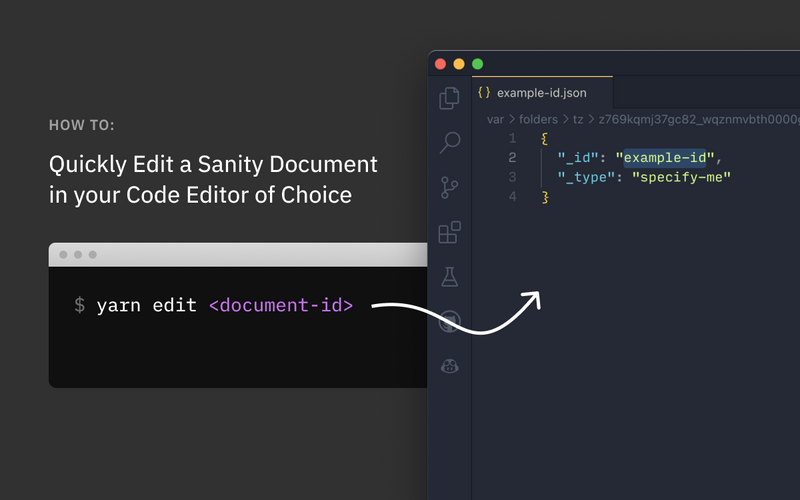Open the Extensions blocks icon
800x500 pixels.
(449, 232)
